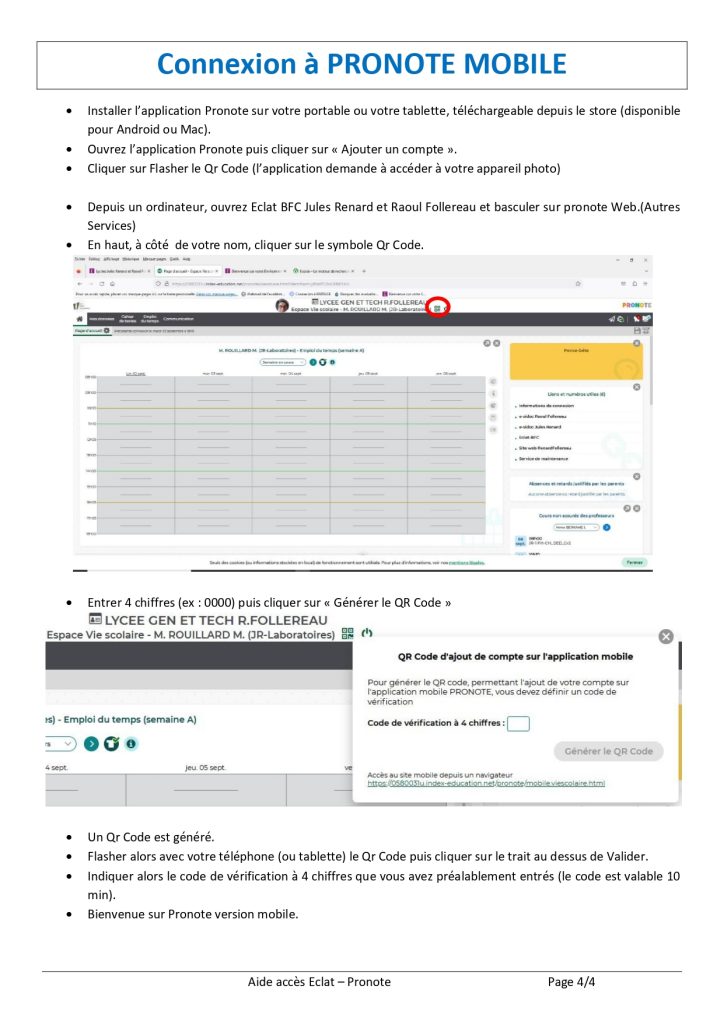Close the Absences et retards widget
The width and height of the screenshot is (724, 1024).
(637, 477)
